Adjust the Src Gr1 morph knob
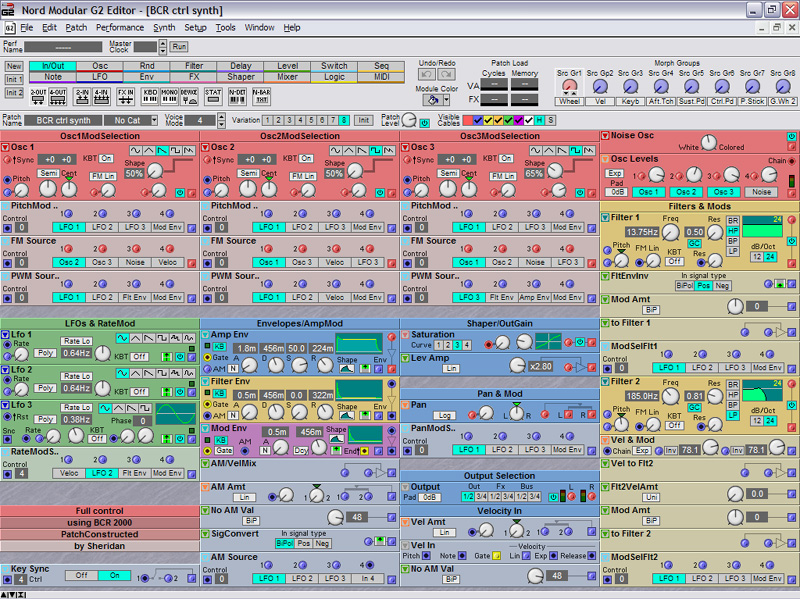 (x=569, y=86)
